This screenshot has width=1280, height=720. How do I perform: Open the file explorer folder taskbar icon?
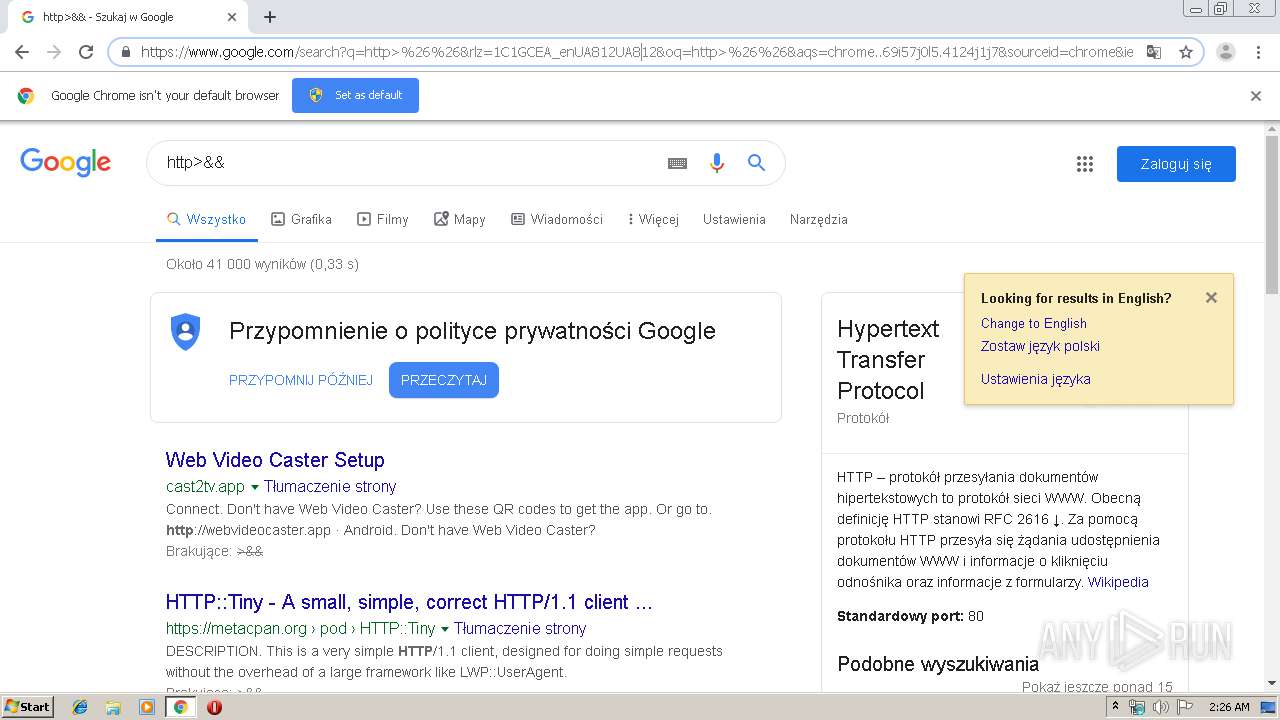pos(113,707)
